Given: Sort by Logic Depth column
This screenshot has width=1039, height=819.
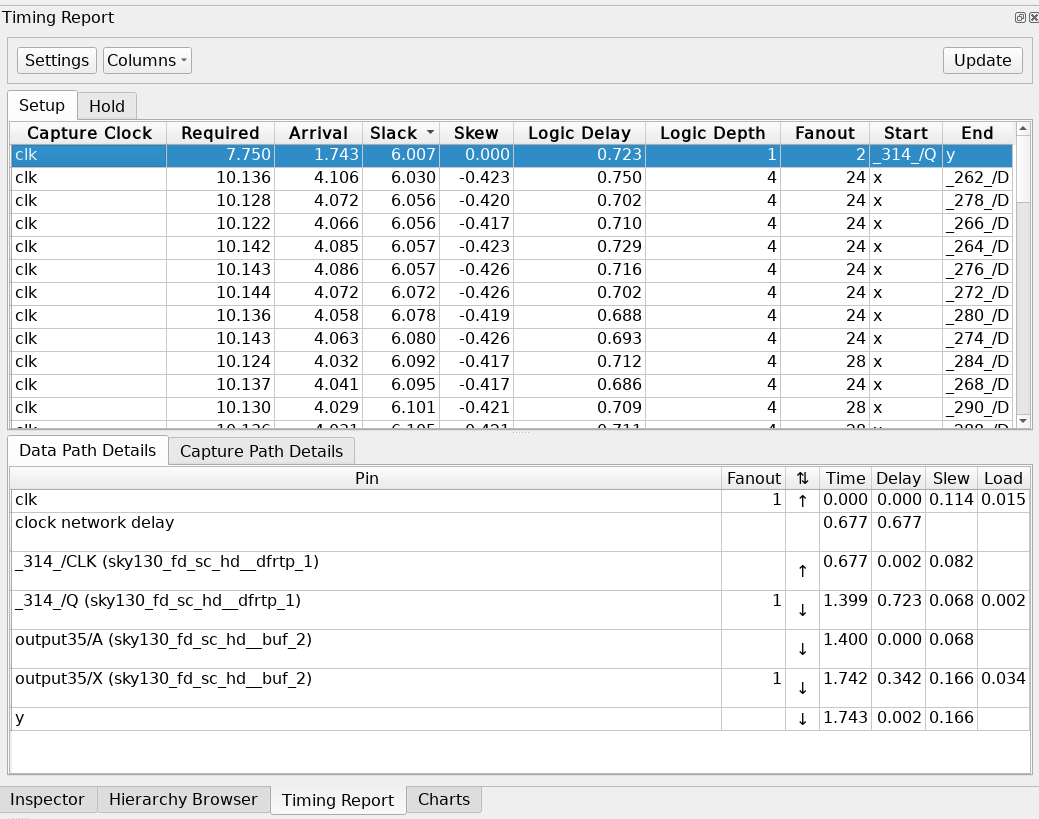Looking at the screenshot, I should (712, 133).
